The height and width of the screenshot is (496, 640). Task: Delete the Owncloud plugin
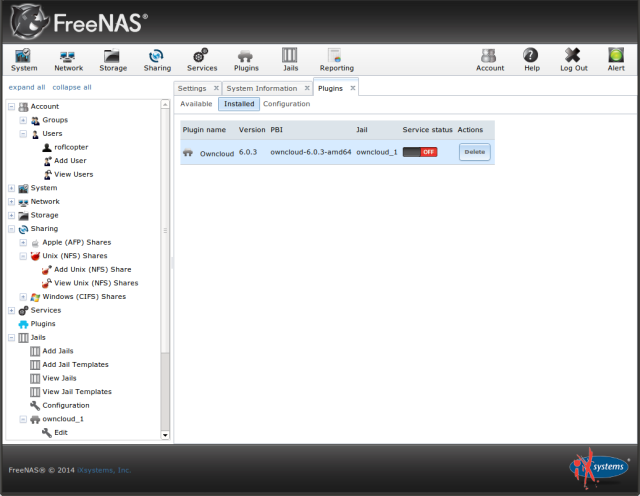(474, 152)
